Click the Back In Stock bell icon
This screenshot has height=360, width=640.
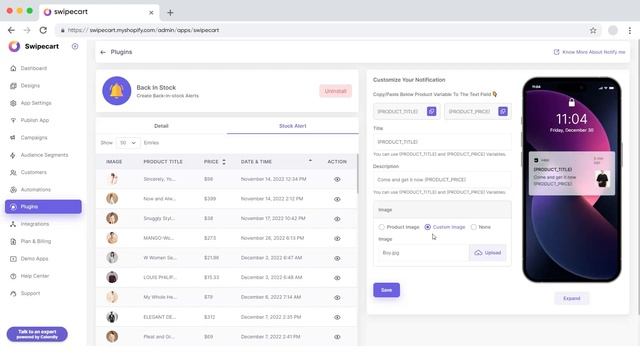[x=116, y=91]
